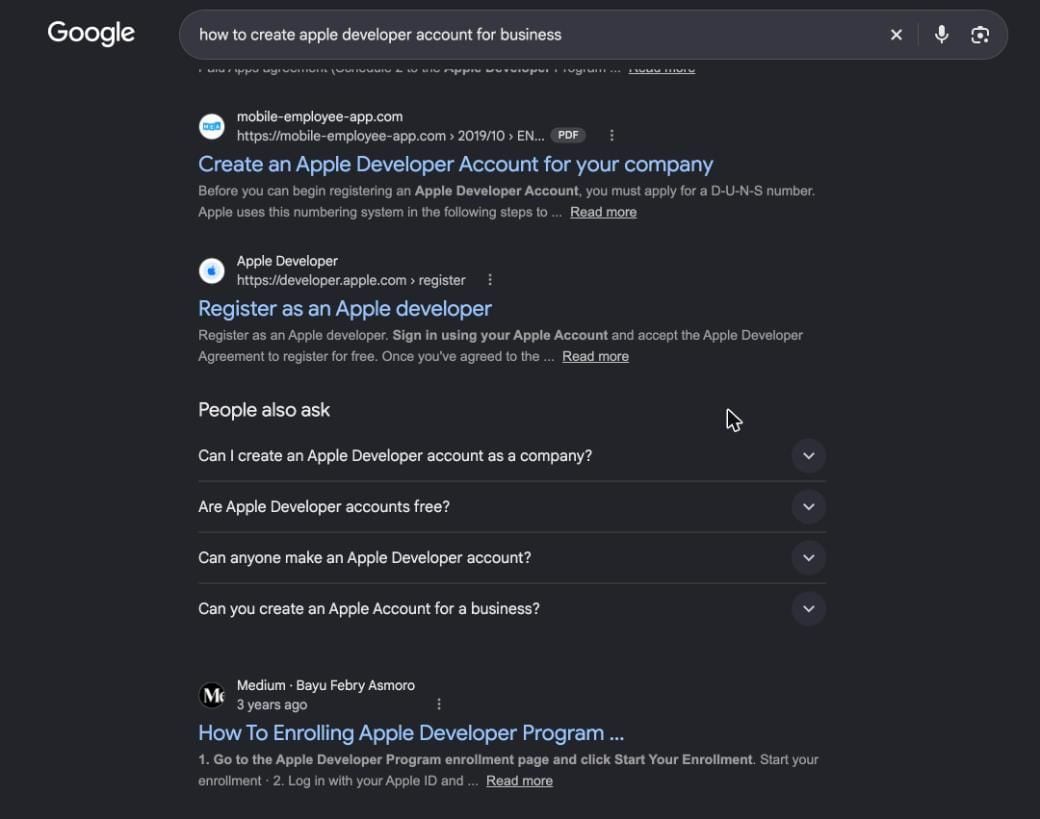The image size is (1040, 819).
Task: Click the Medium site favicon
Action: (212, 695)
